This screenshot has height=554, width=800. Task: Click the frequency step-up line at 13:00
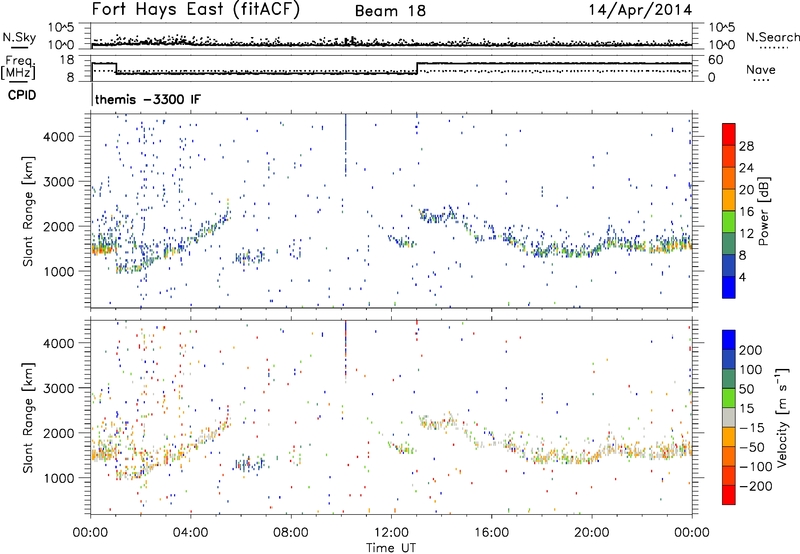pos(417,68)
